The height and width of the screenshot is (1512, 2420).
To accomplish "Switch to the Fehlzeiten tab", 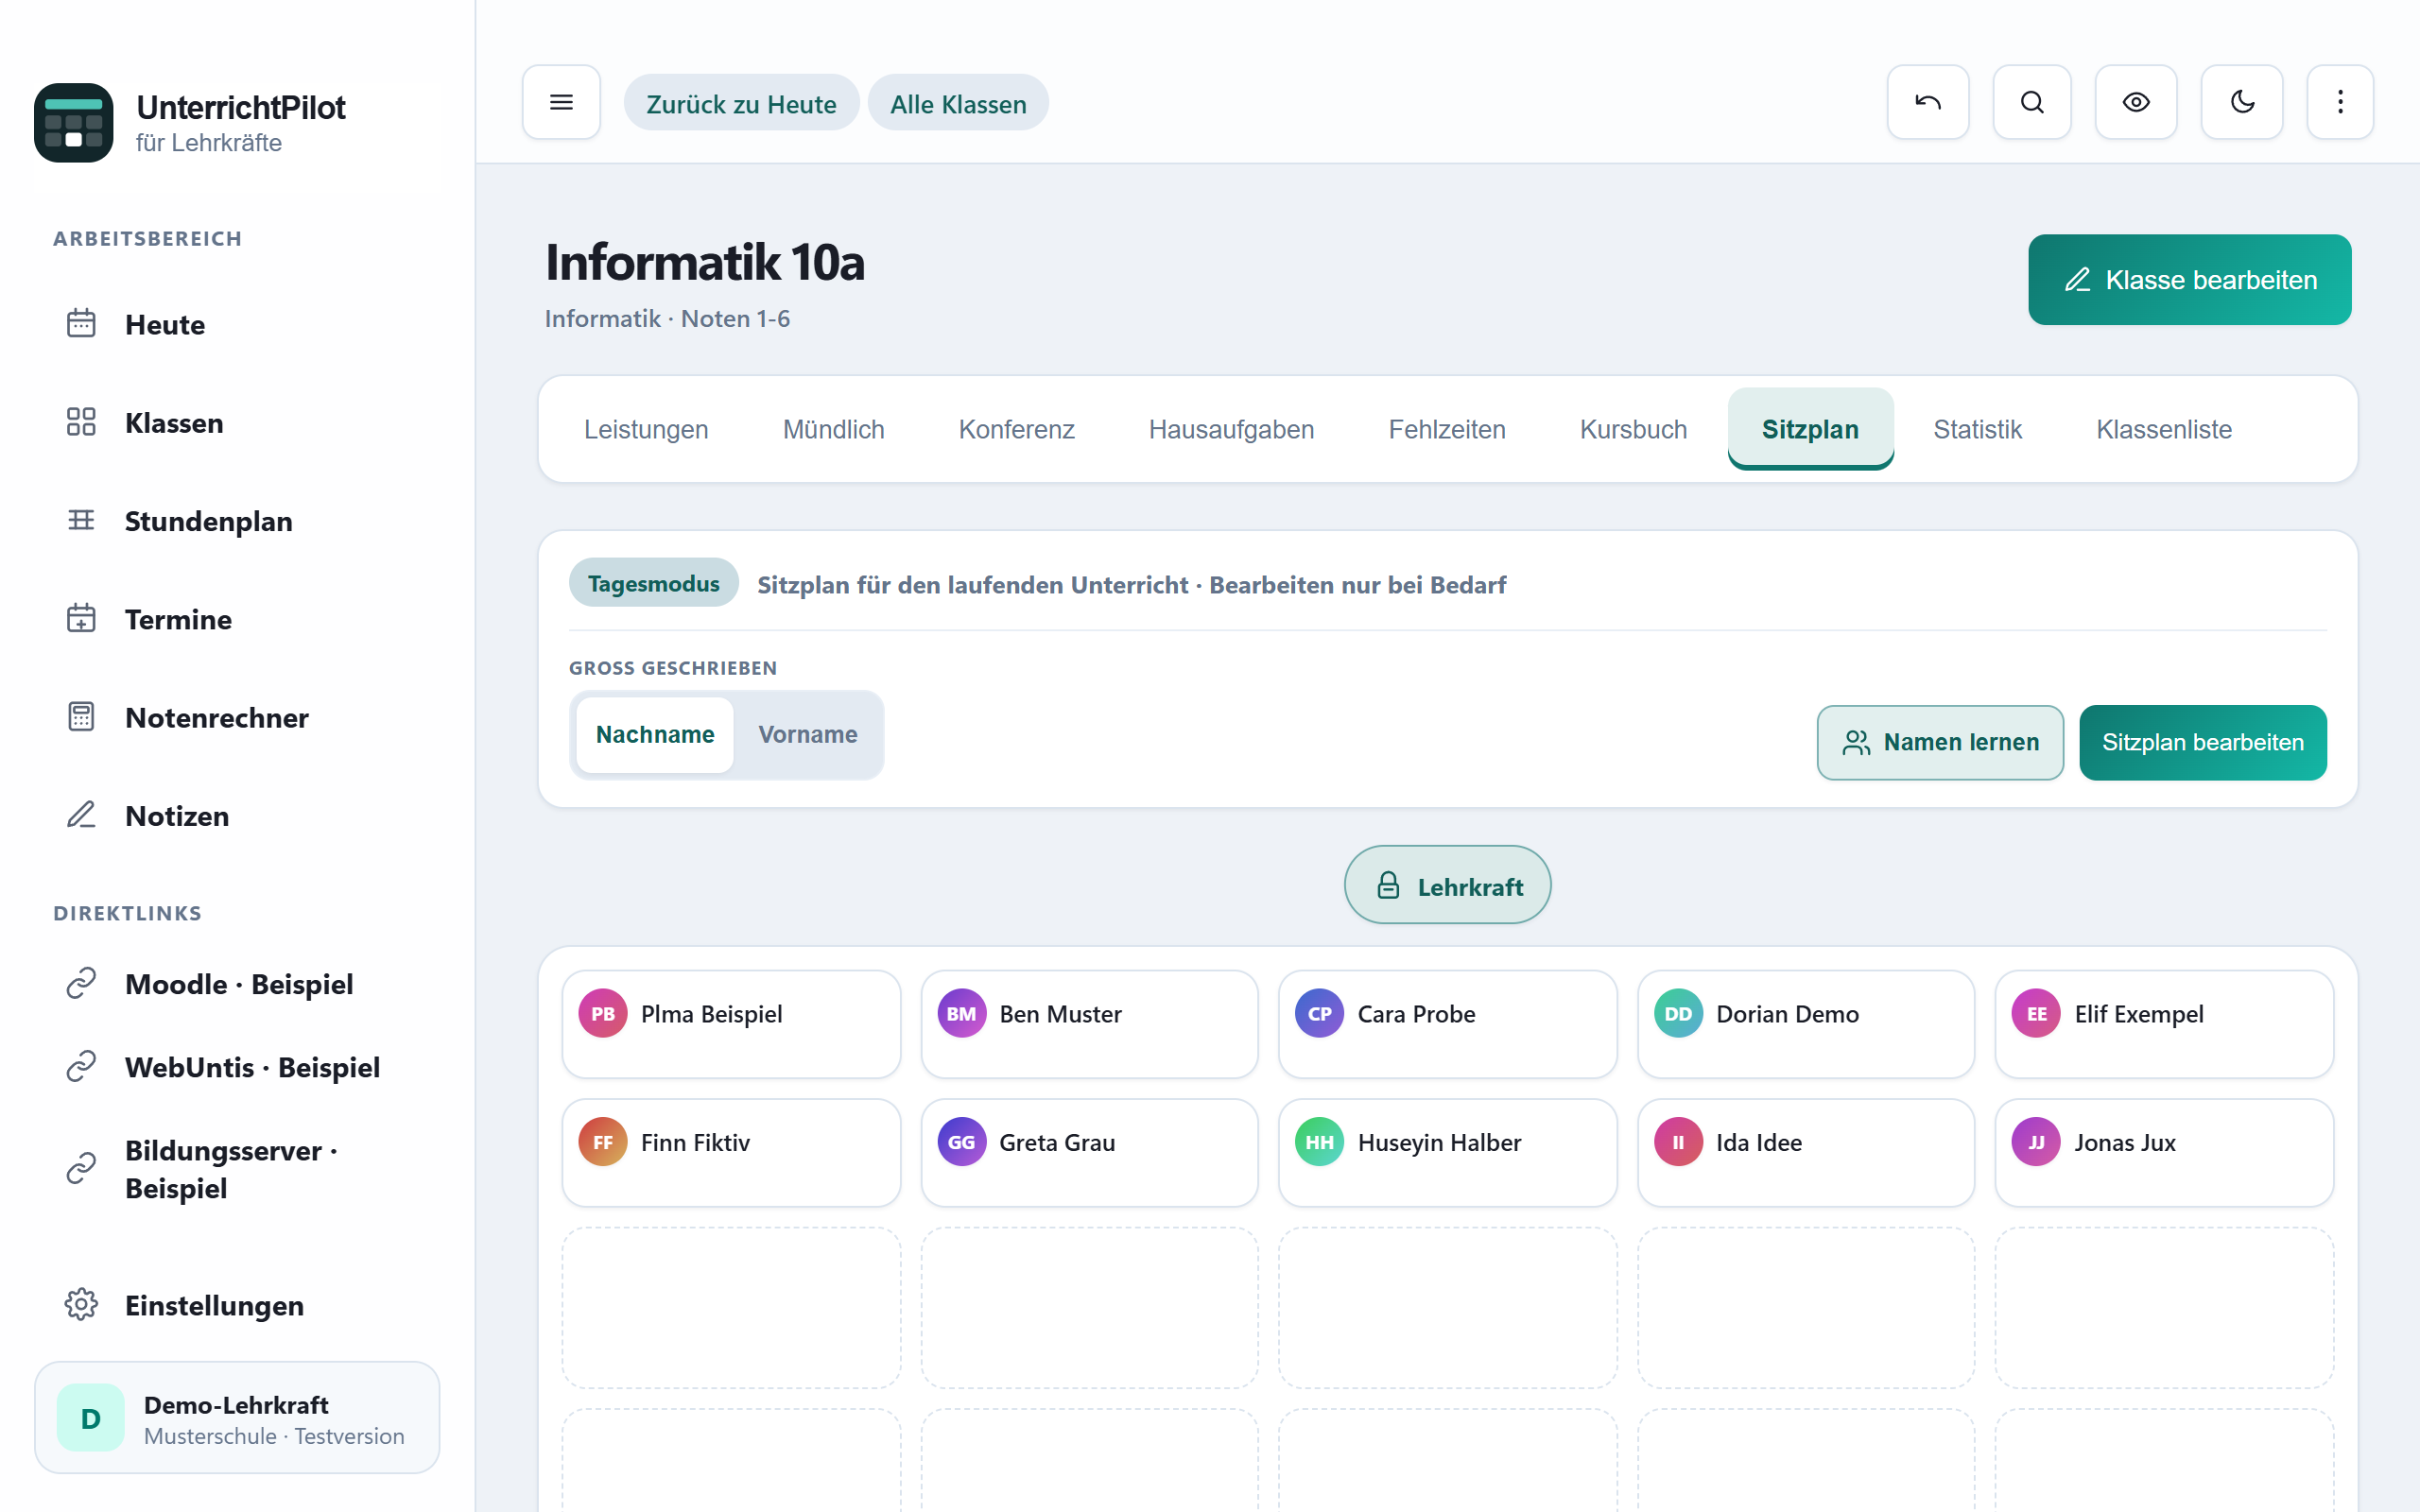I will pos(1446,429).
